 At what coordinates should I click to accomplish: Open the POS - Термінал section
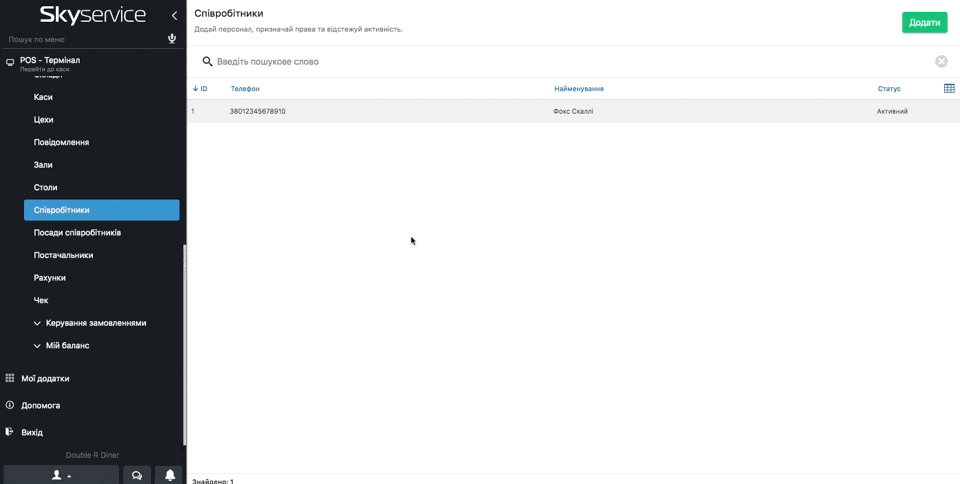[50, 60]
